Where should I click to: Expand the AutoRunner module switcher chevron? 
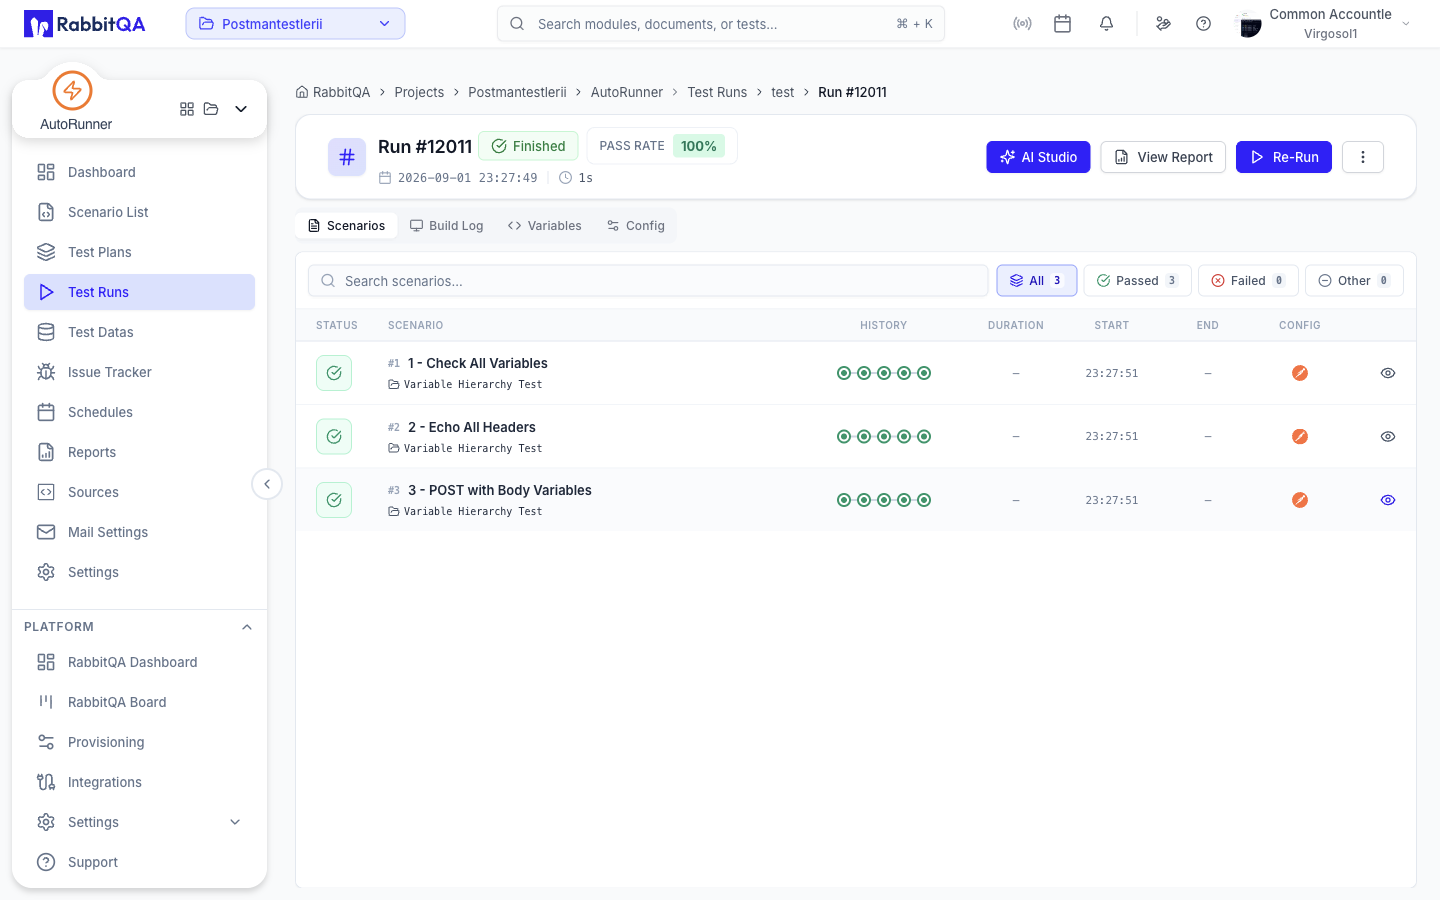click(x=241, y=109)
